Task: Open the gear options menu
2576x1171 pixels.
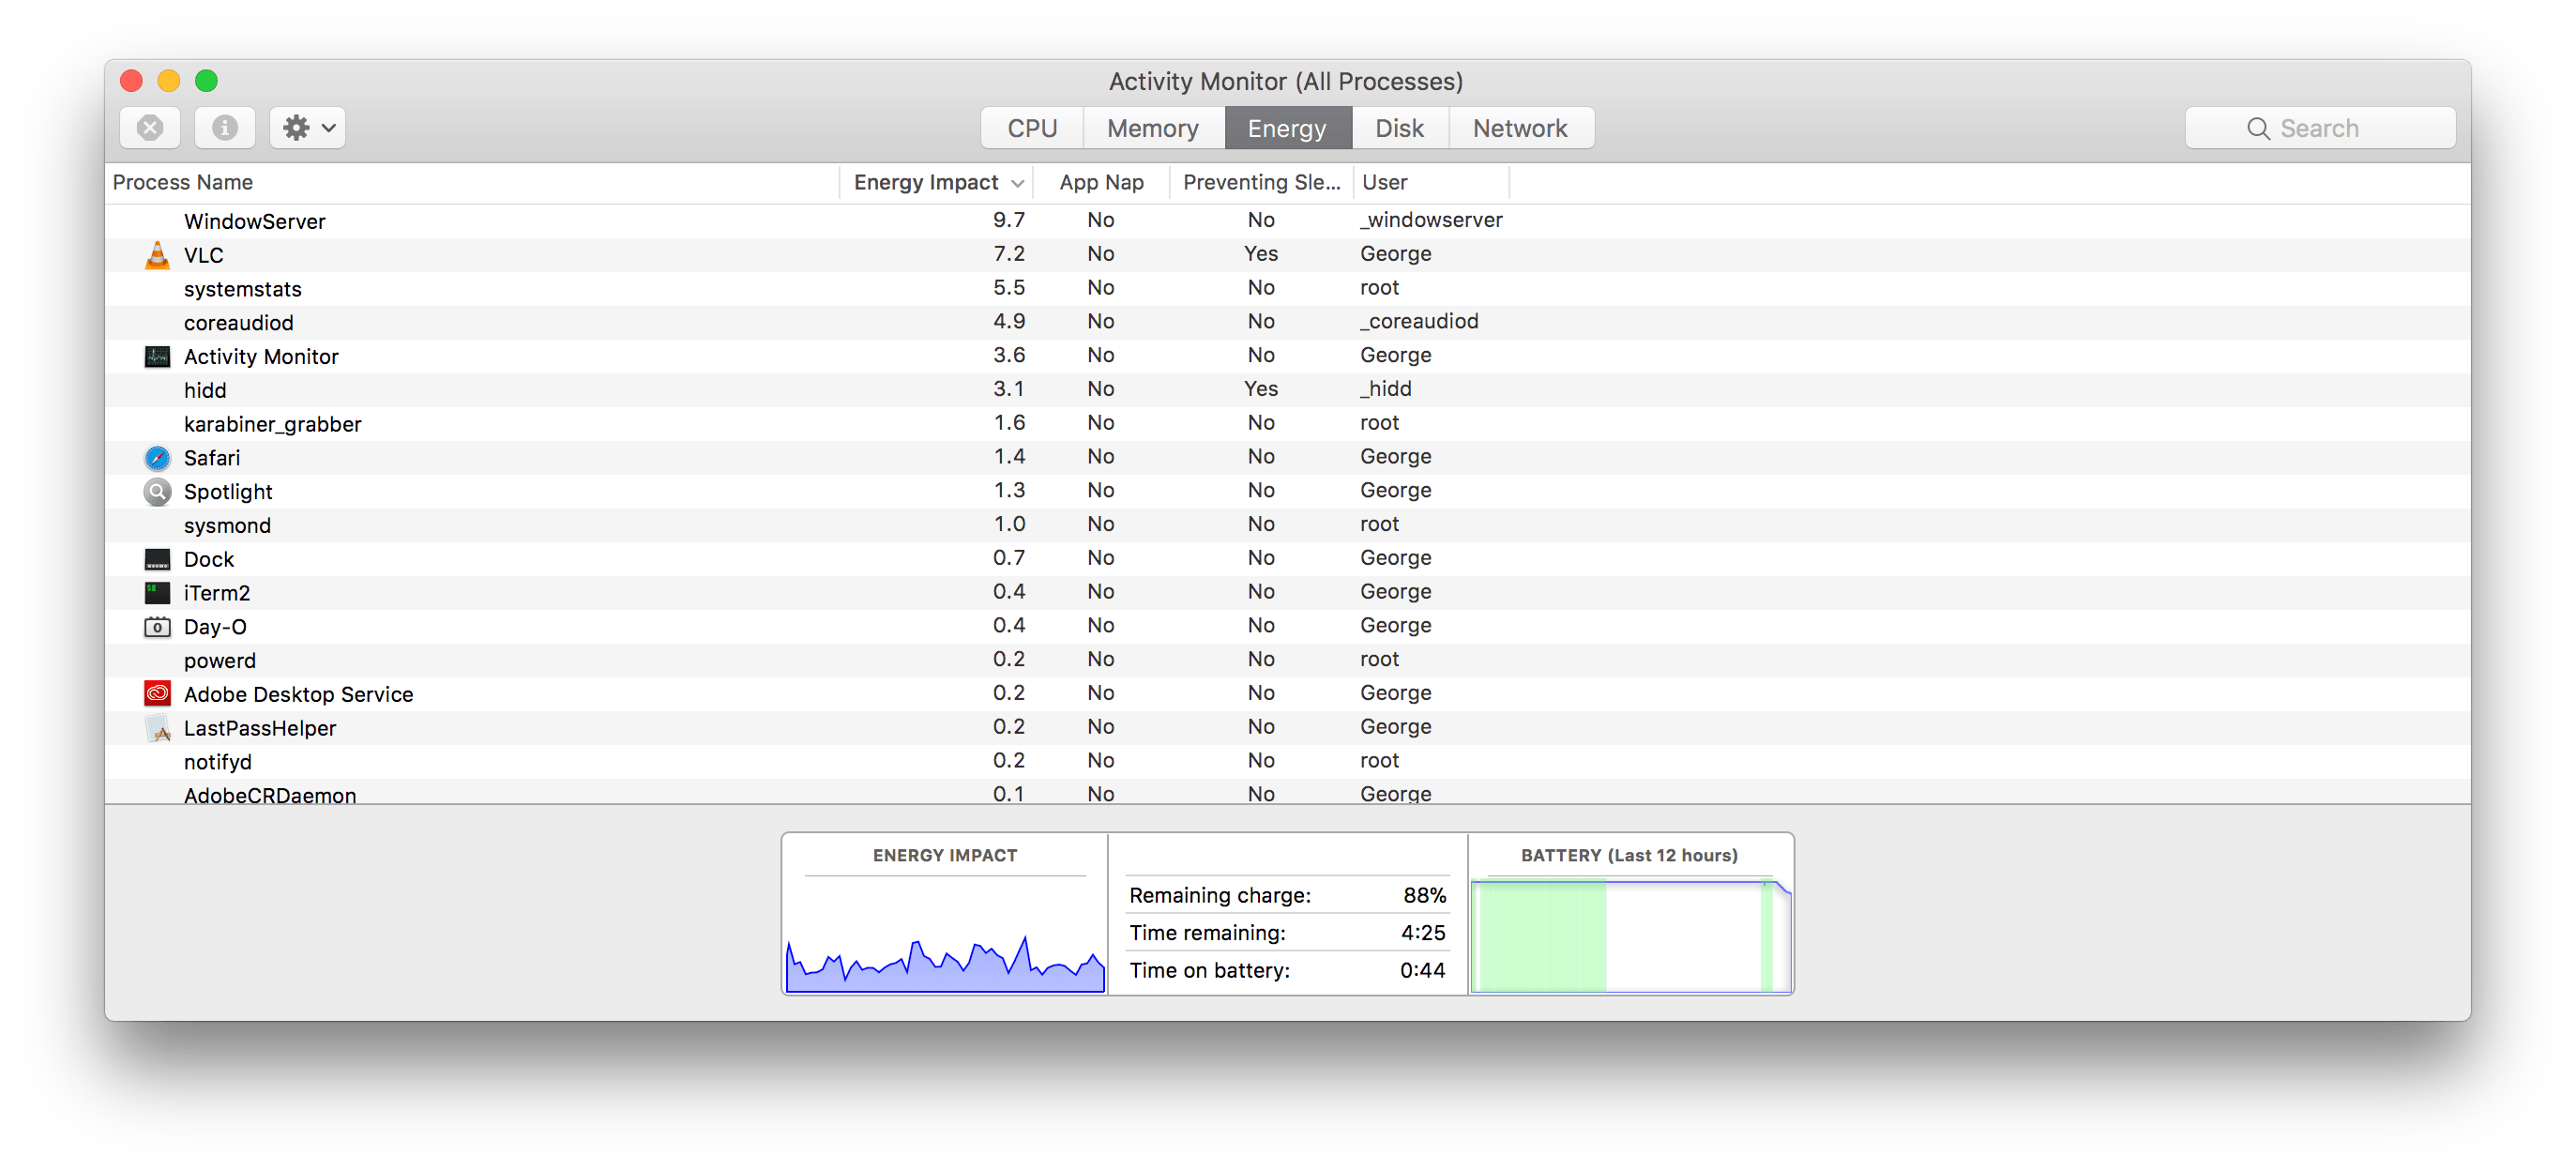Action: [307, 127]
